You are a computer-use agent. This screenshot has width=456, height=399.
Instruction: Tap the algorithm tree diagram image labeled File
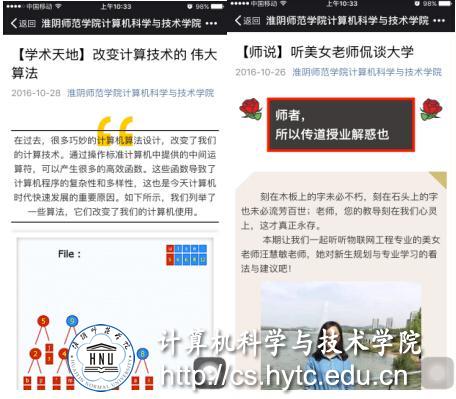point(115,314)
